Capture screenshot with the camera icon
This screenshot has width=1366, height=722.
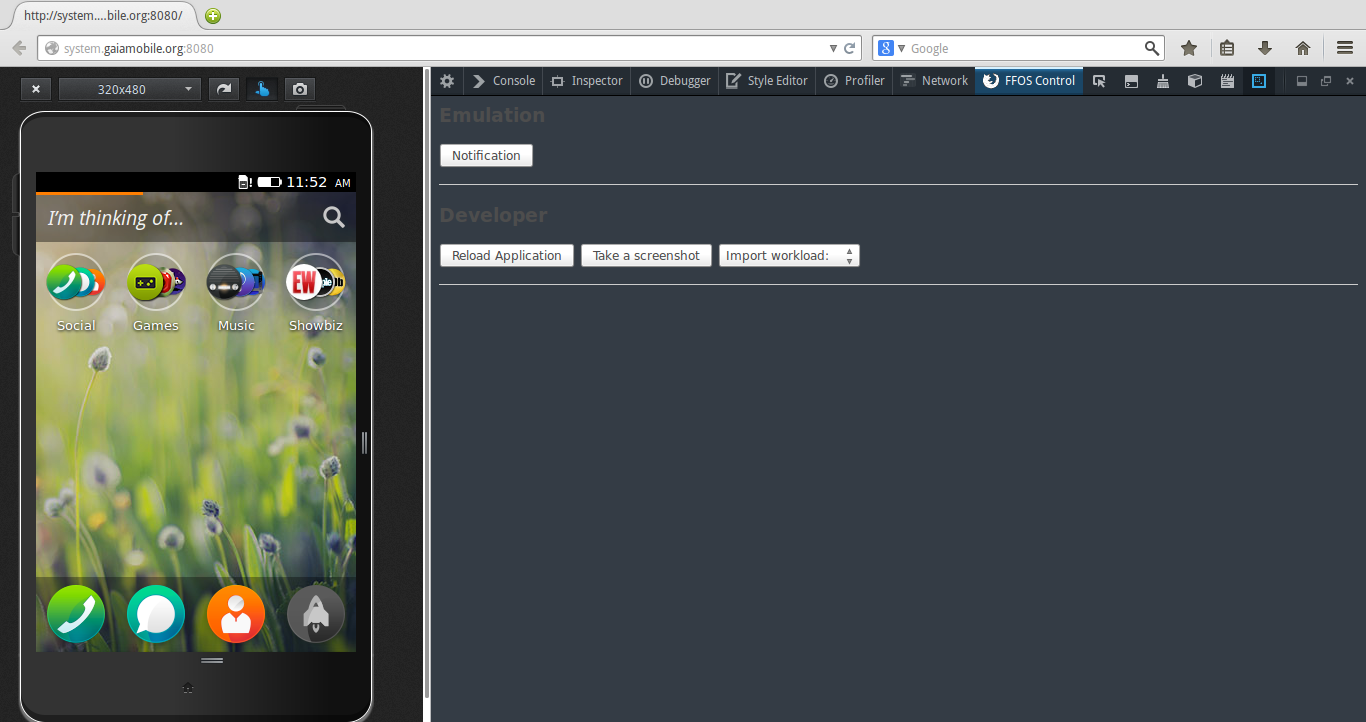299,88
